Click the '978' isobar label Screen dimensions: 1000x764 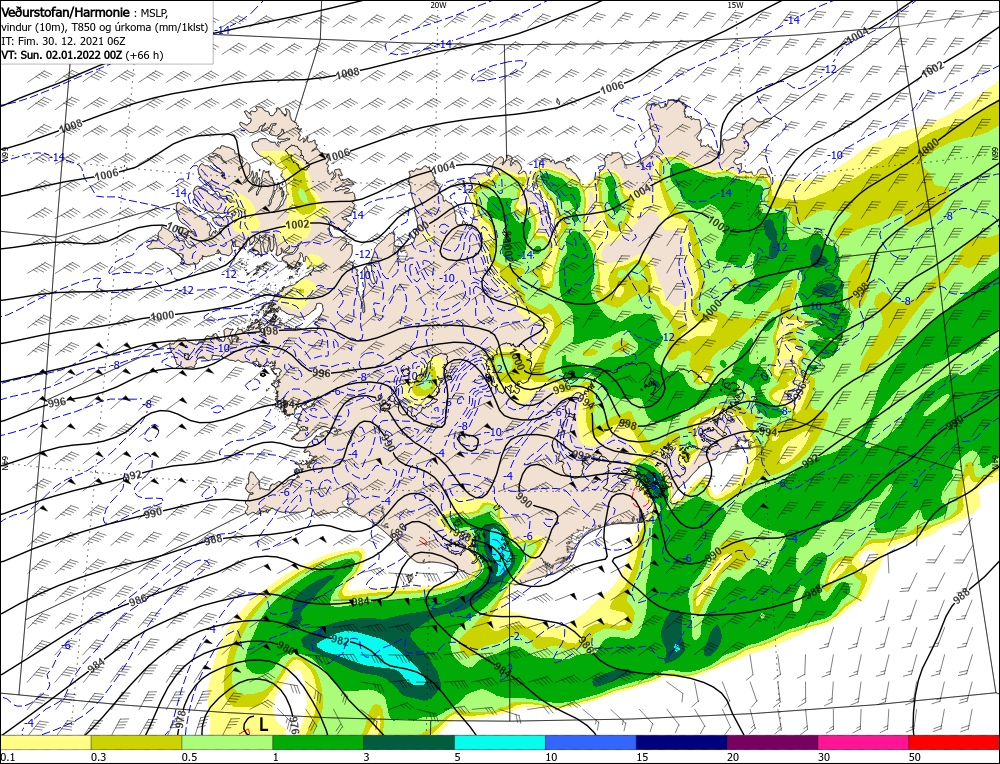pyautogui.click(x=180, y=719)
